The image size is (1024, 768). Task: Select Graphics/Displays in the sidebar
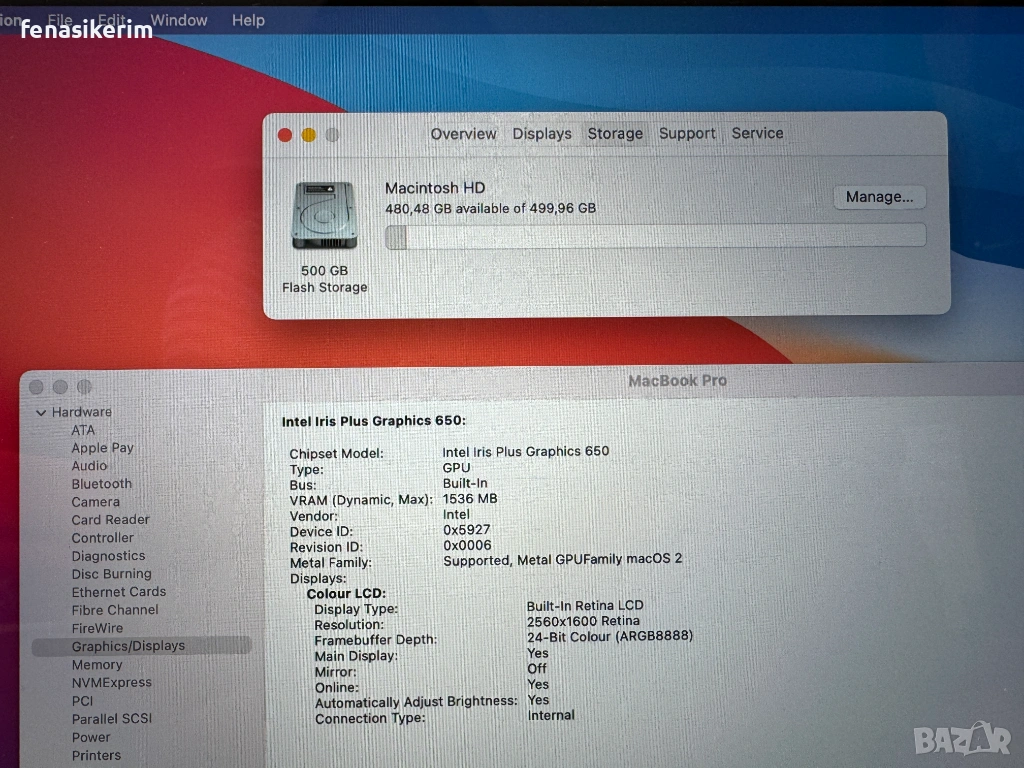click(128, 646)
